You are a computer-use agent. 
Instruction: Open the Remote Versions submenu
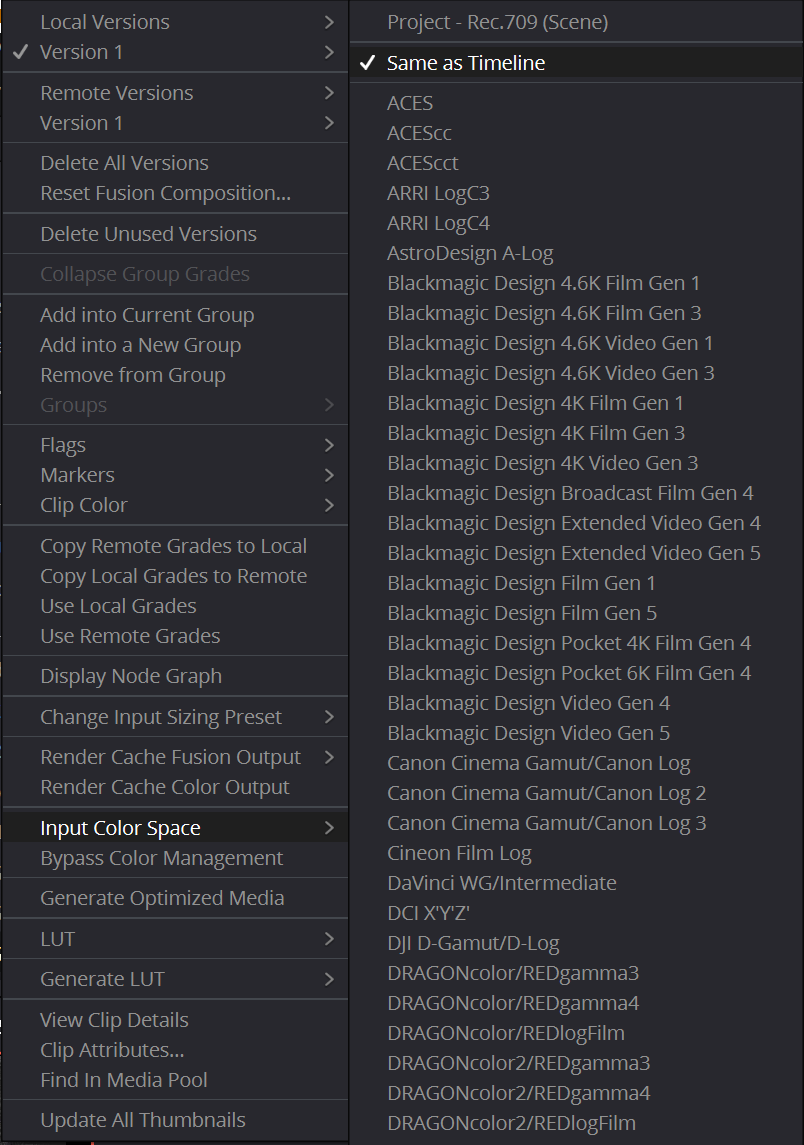coord(175,93)
